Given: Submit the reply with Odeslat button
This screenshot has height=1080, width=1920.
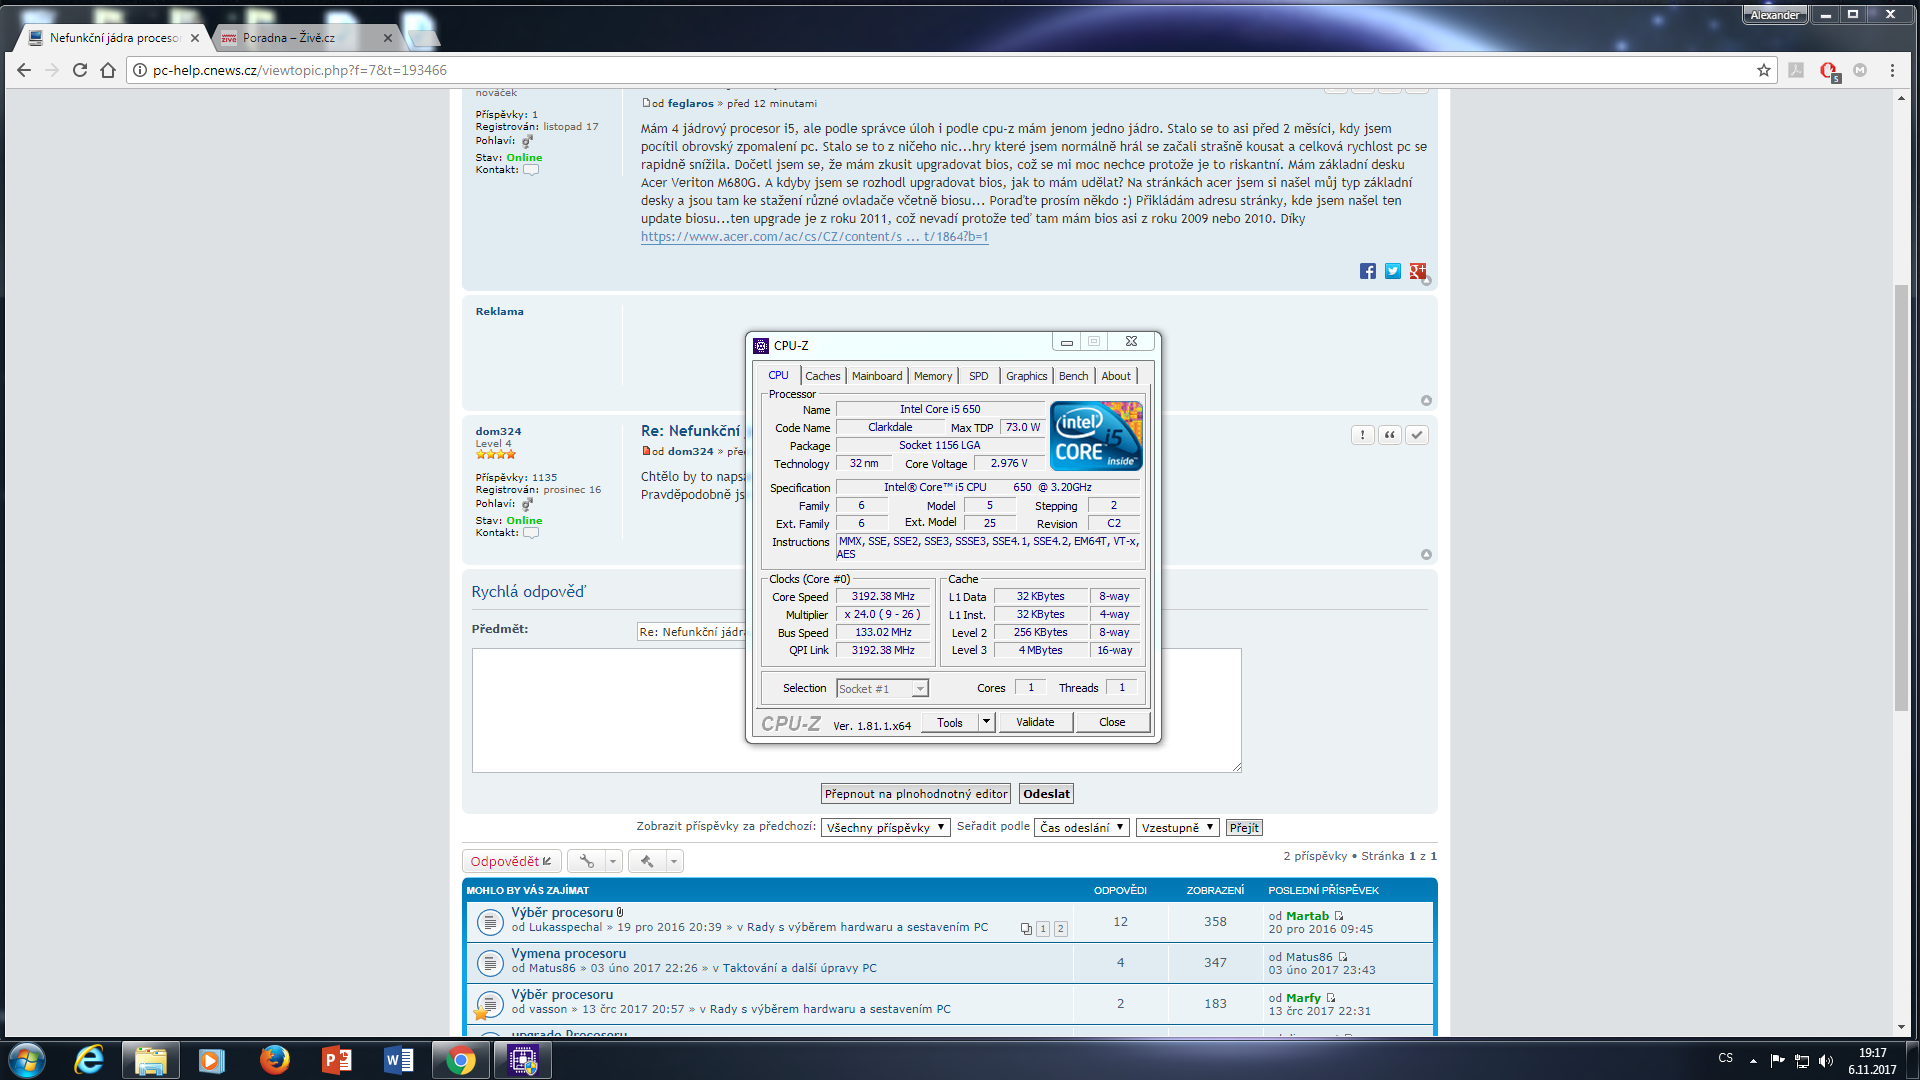Looking at the screenshot, I should 1046,794.
